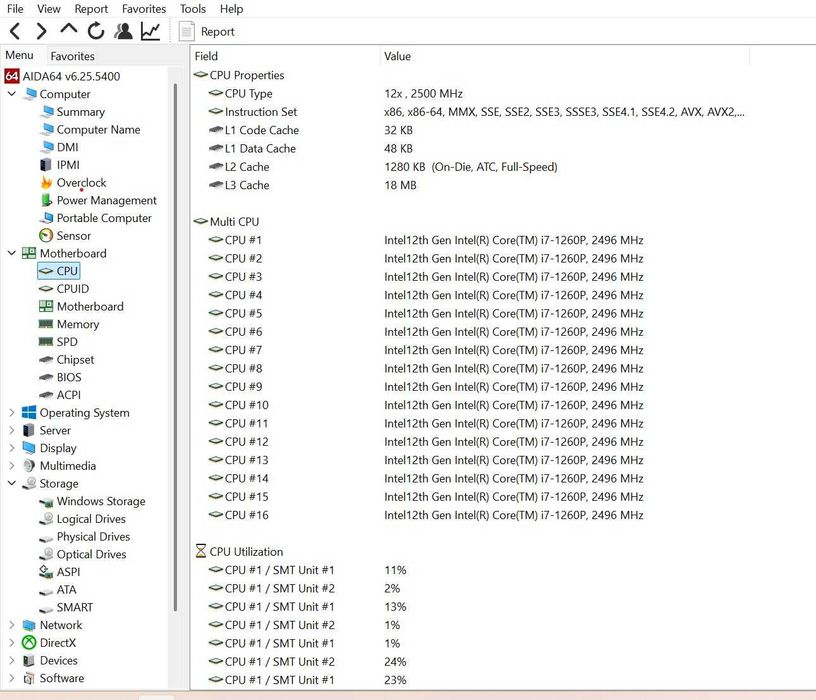Open the SMART item
This screenshot has height=700, width=816.
pos(75,607)
